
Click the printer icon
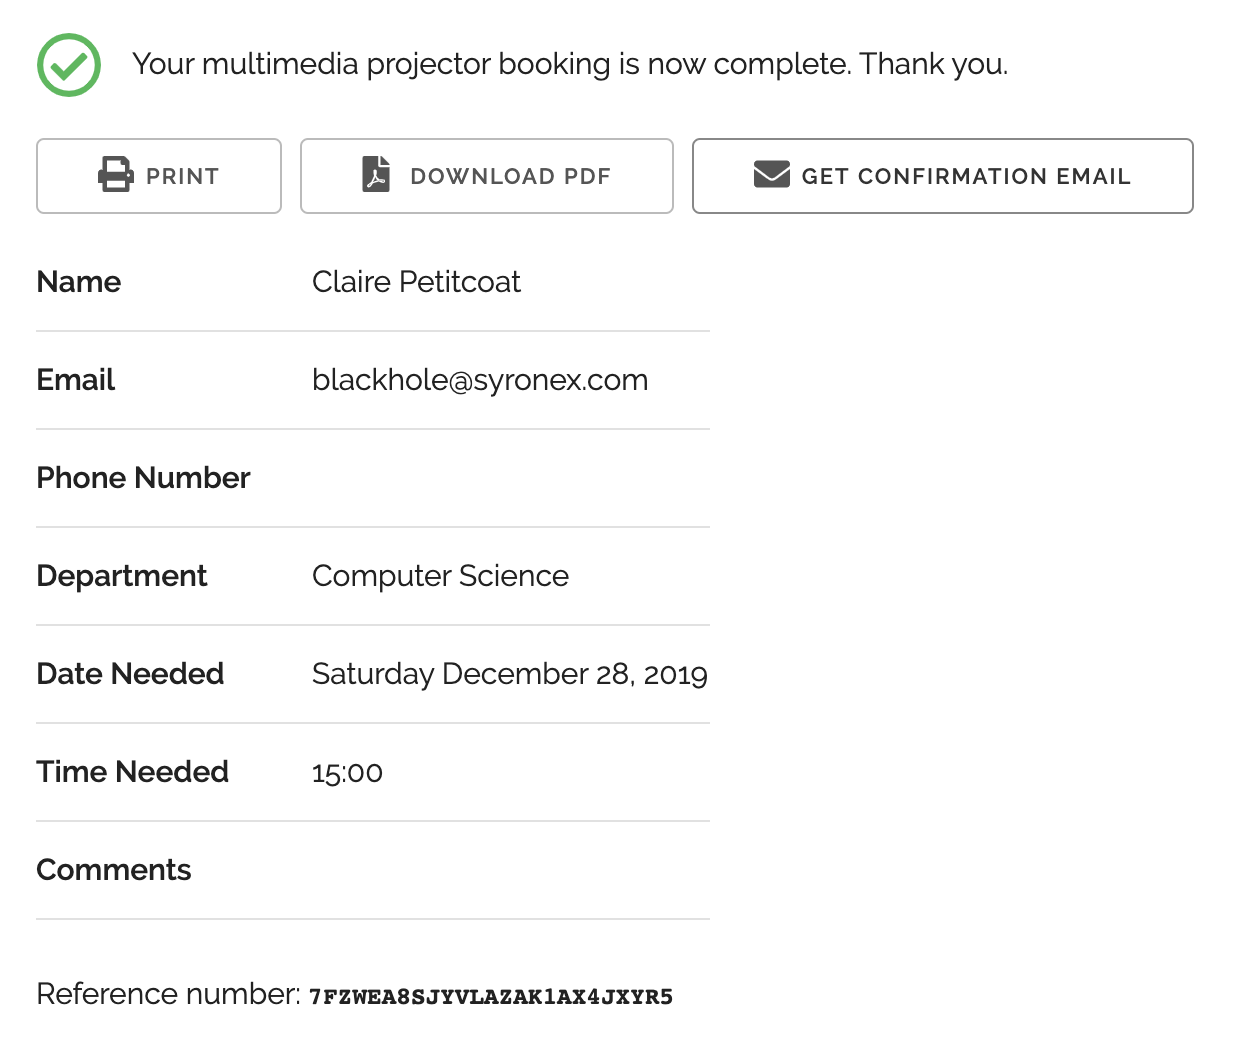point(115,175)
